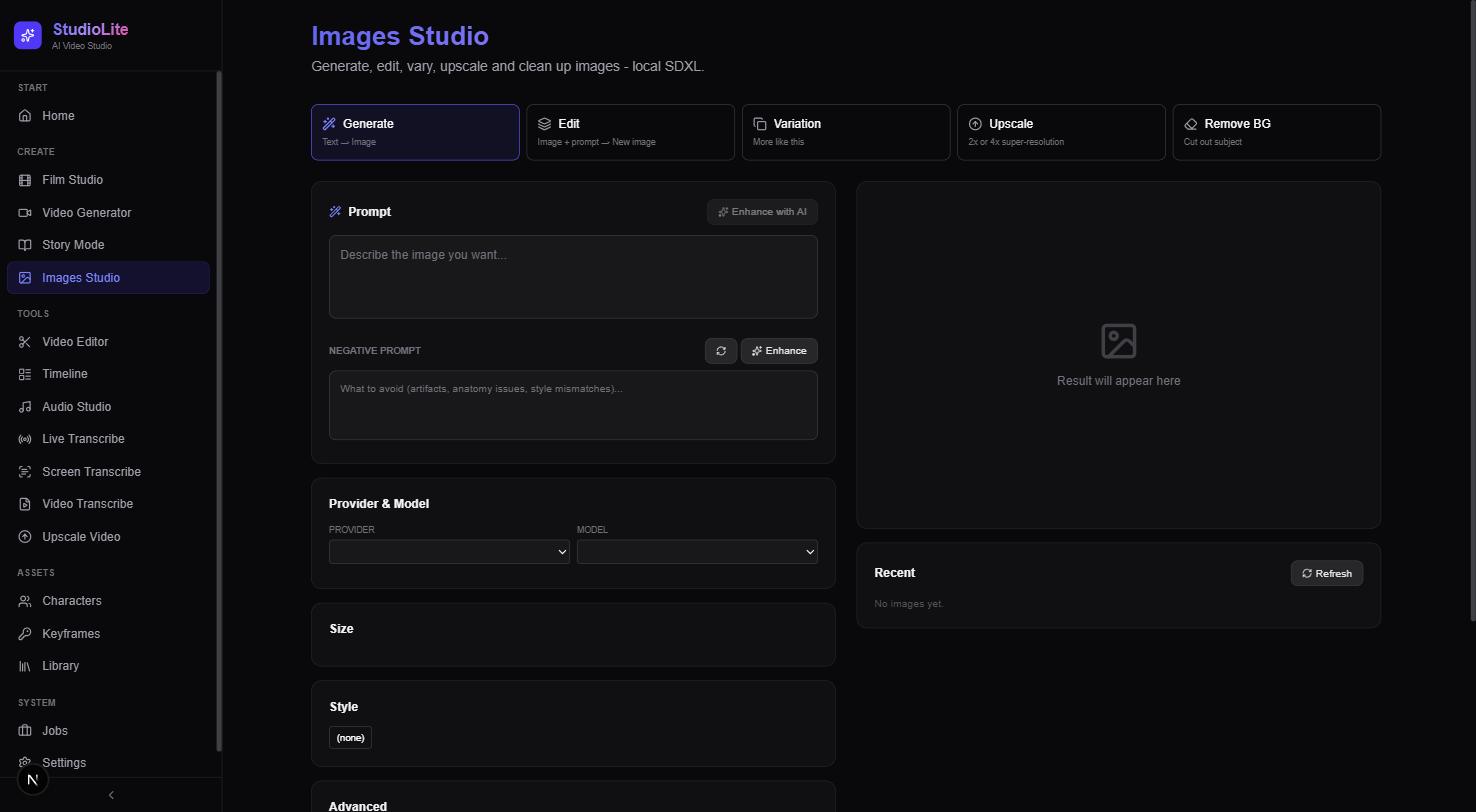Image resolution: width=1476 pixels, height=812 pixels.
Task: Open Settings from the sidebar
Action: [x=108, y=763]
